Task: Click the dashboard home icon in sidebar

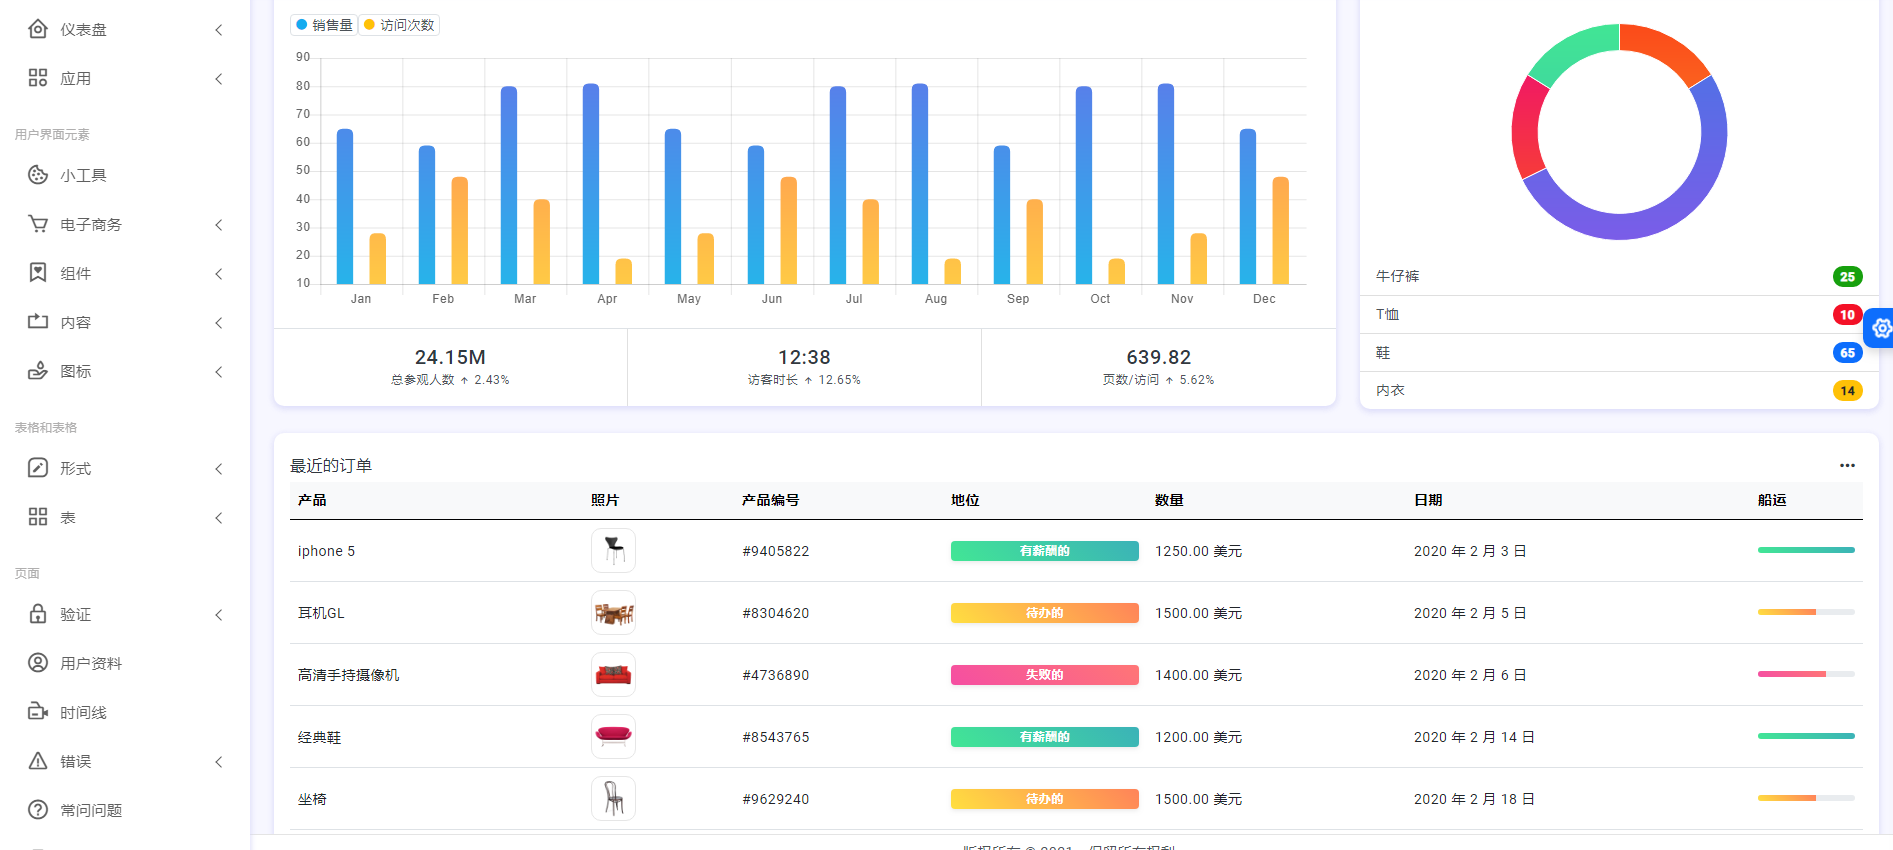Action: pyautogui.click(x=38, y=29)
